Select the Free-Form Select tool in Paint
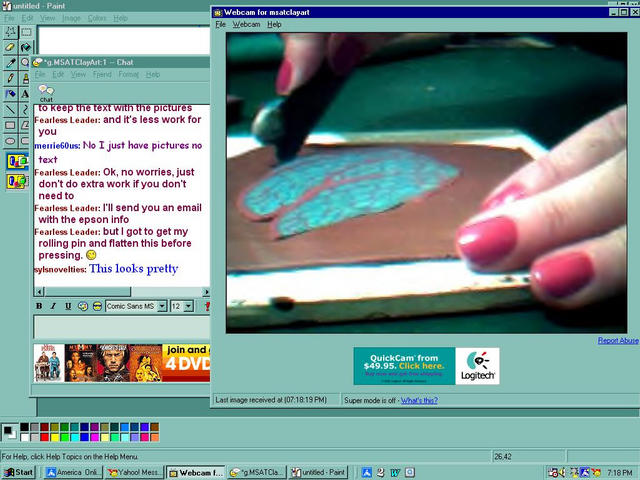 click(x=10, y=31)
